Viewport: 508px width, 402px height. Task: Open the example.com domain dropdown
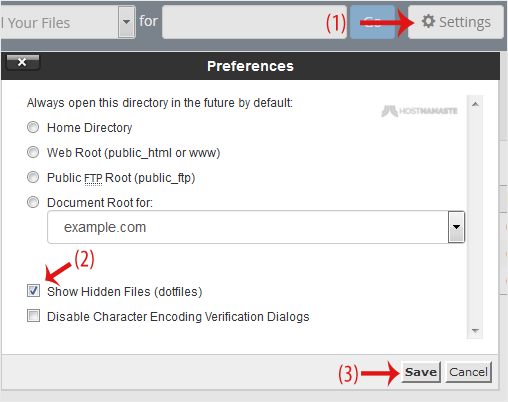point(256,227)
